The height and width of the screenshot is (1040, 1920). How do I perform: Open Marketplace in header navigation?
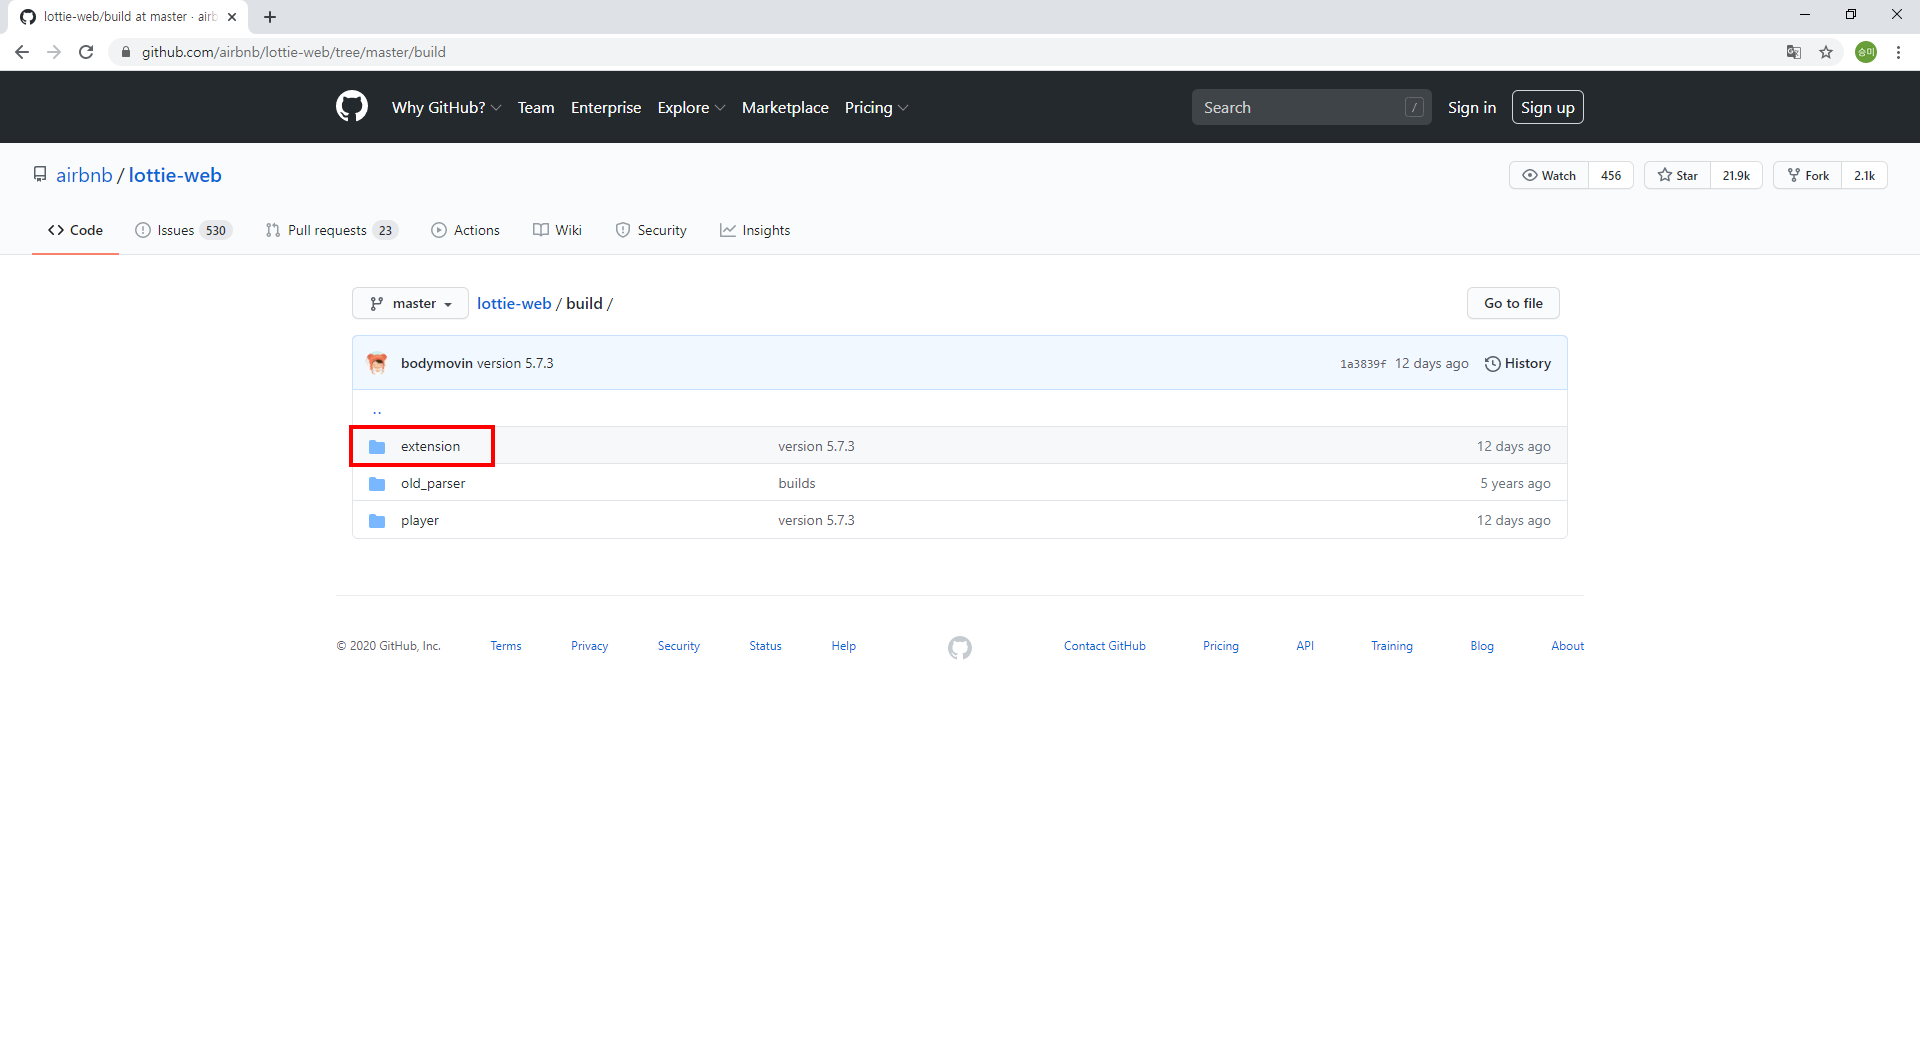point(785,107)
